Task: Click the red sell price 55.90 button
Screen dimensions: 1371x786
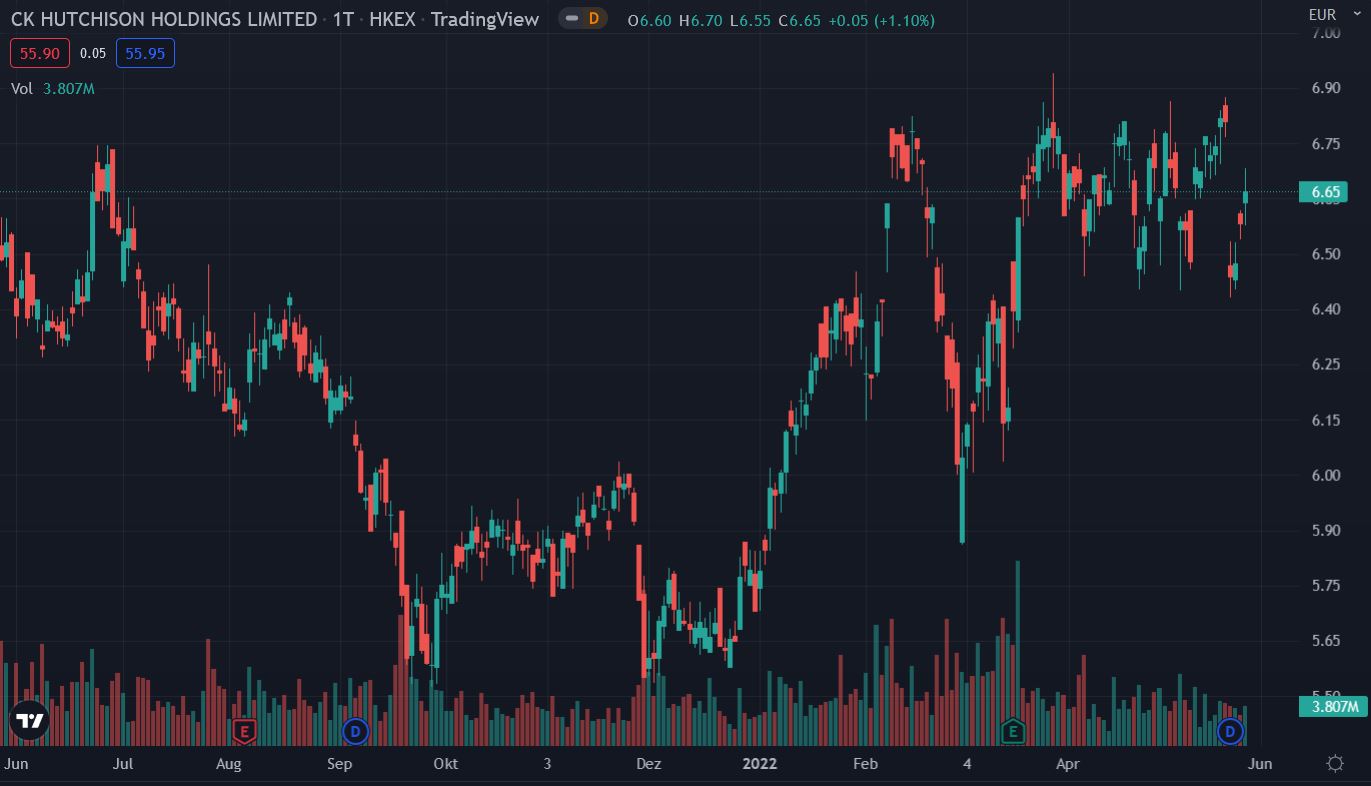Action: click(x=40, y=53)
